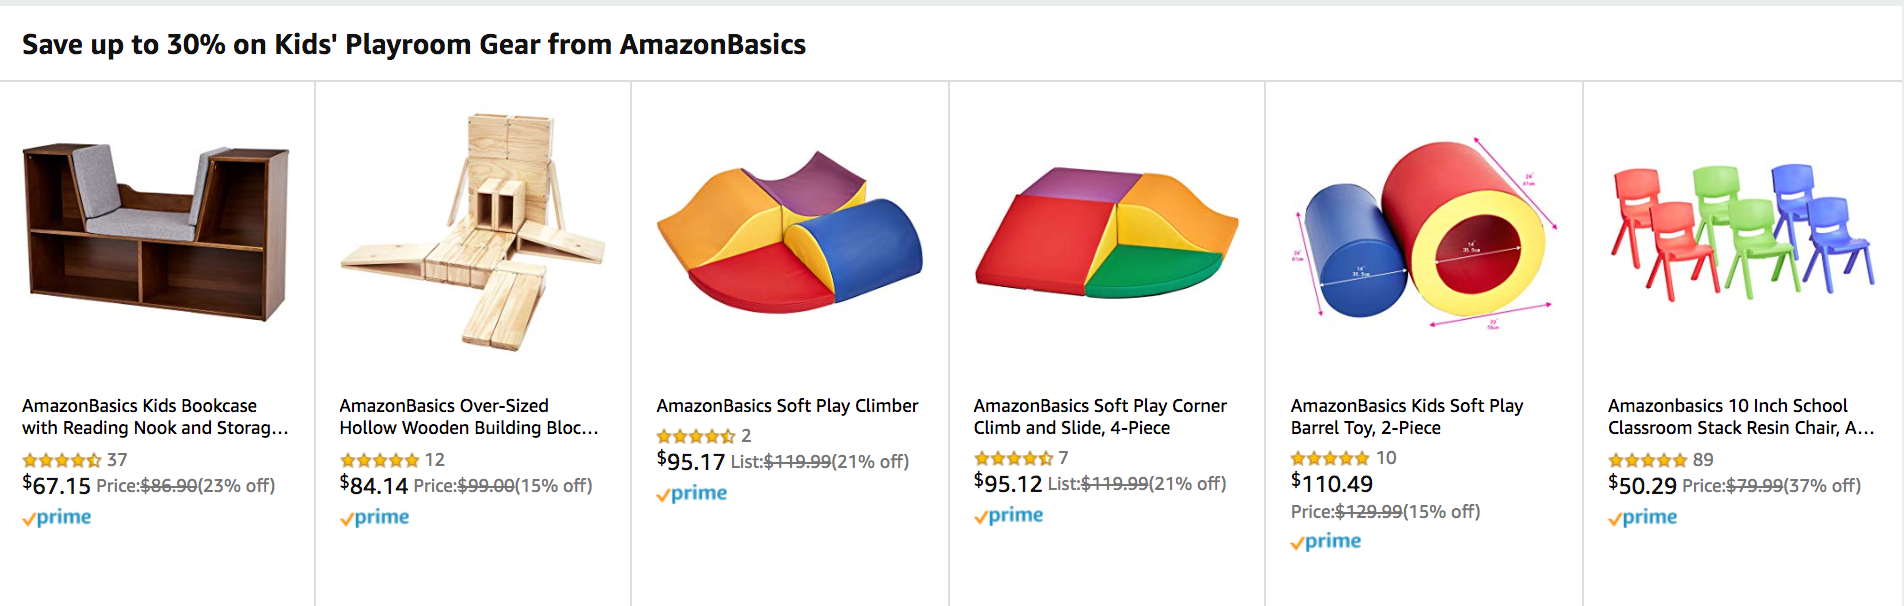Click the $67.15 price of the Bookcase

pos(57,486)
